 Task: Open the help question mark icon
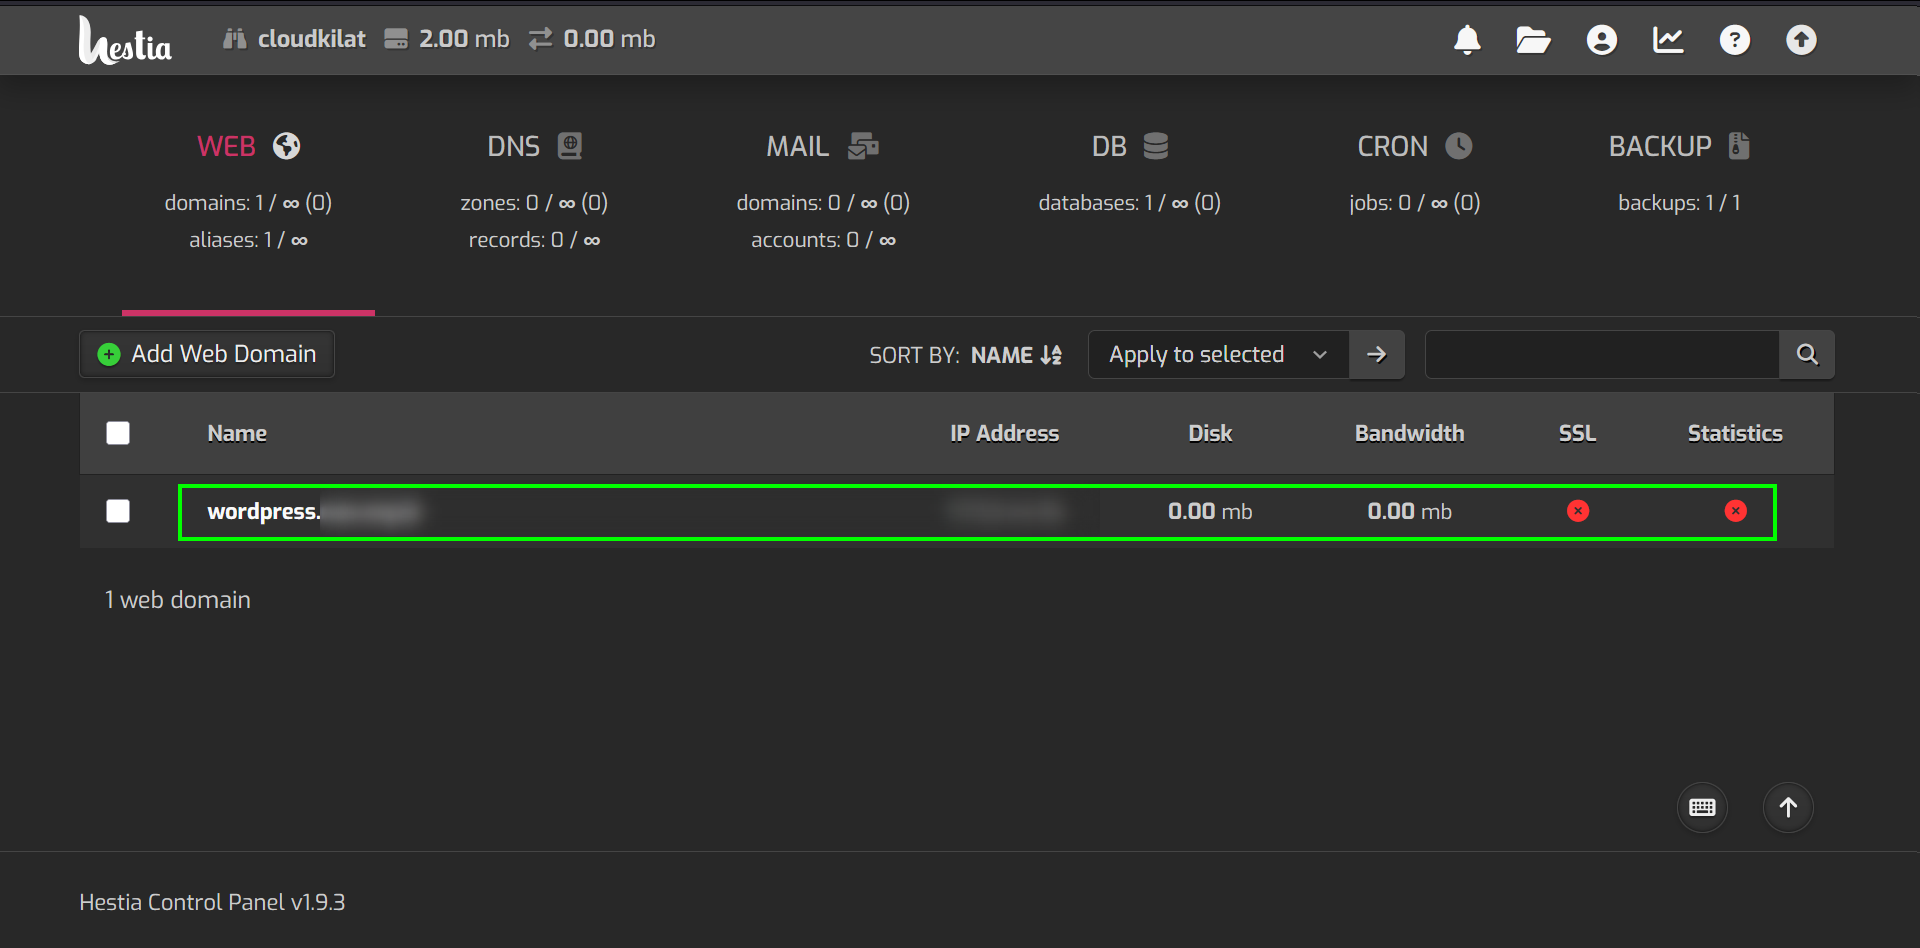click(x=1734, y=40)
